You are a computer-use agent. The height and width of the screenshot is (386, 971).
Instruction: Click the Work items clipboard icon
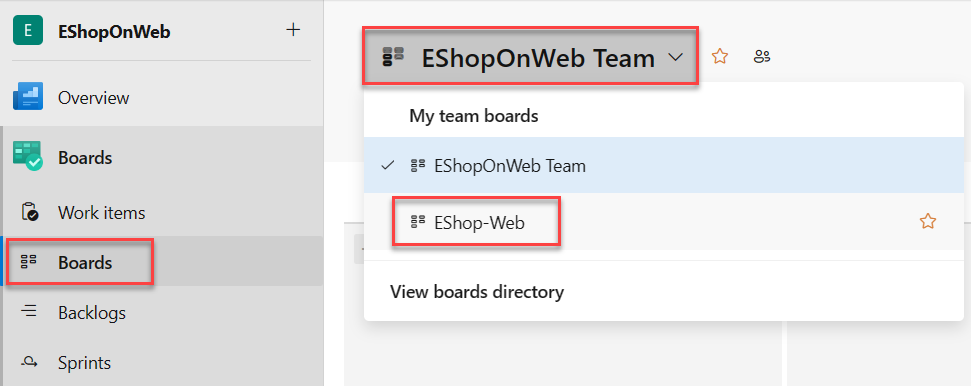pyautogui.click(x=29, y=212)
